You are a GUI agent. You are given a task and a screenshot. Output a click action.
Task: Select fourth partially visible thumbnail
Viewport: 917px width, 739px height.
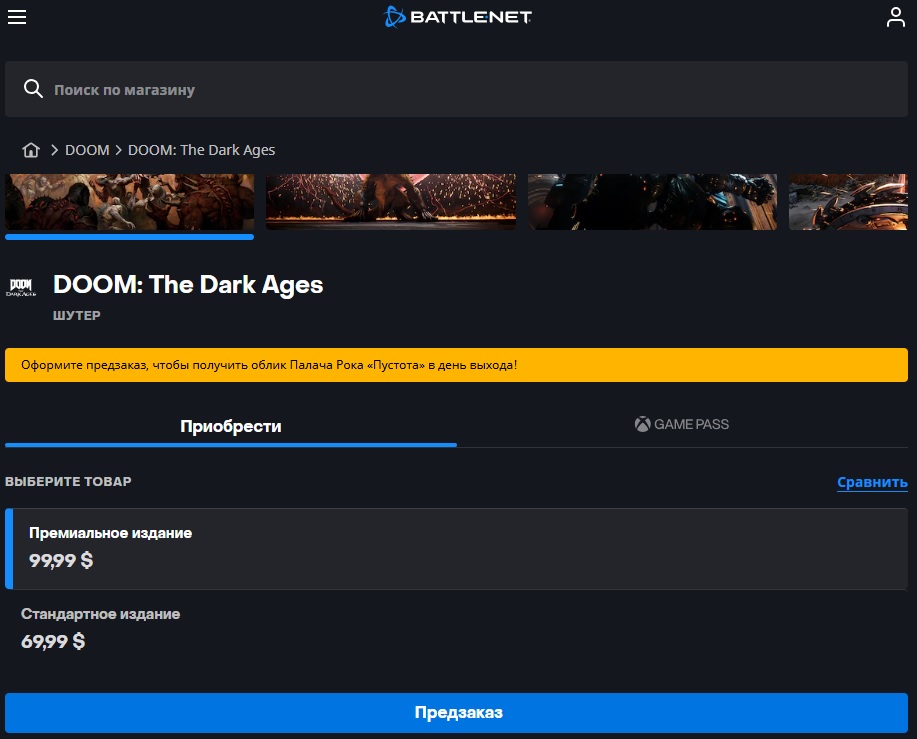tap(848, 202)
